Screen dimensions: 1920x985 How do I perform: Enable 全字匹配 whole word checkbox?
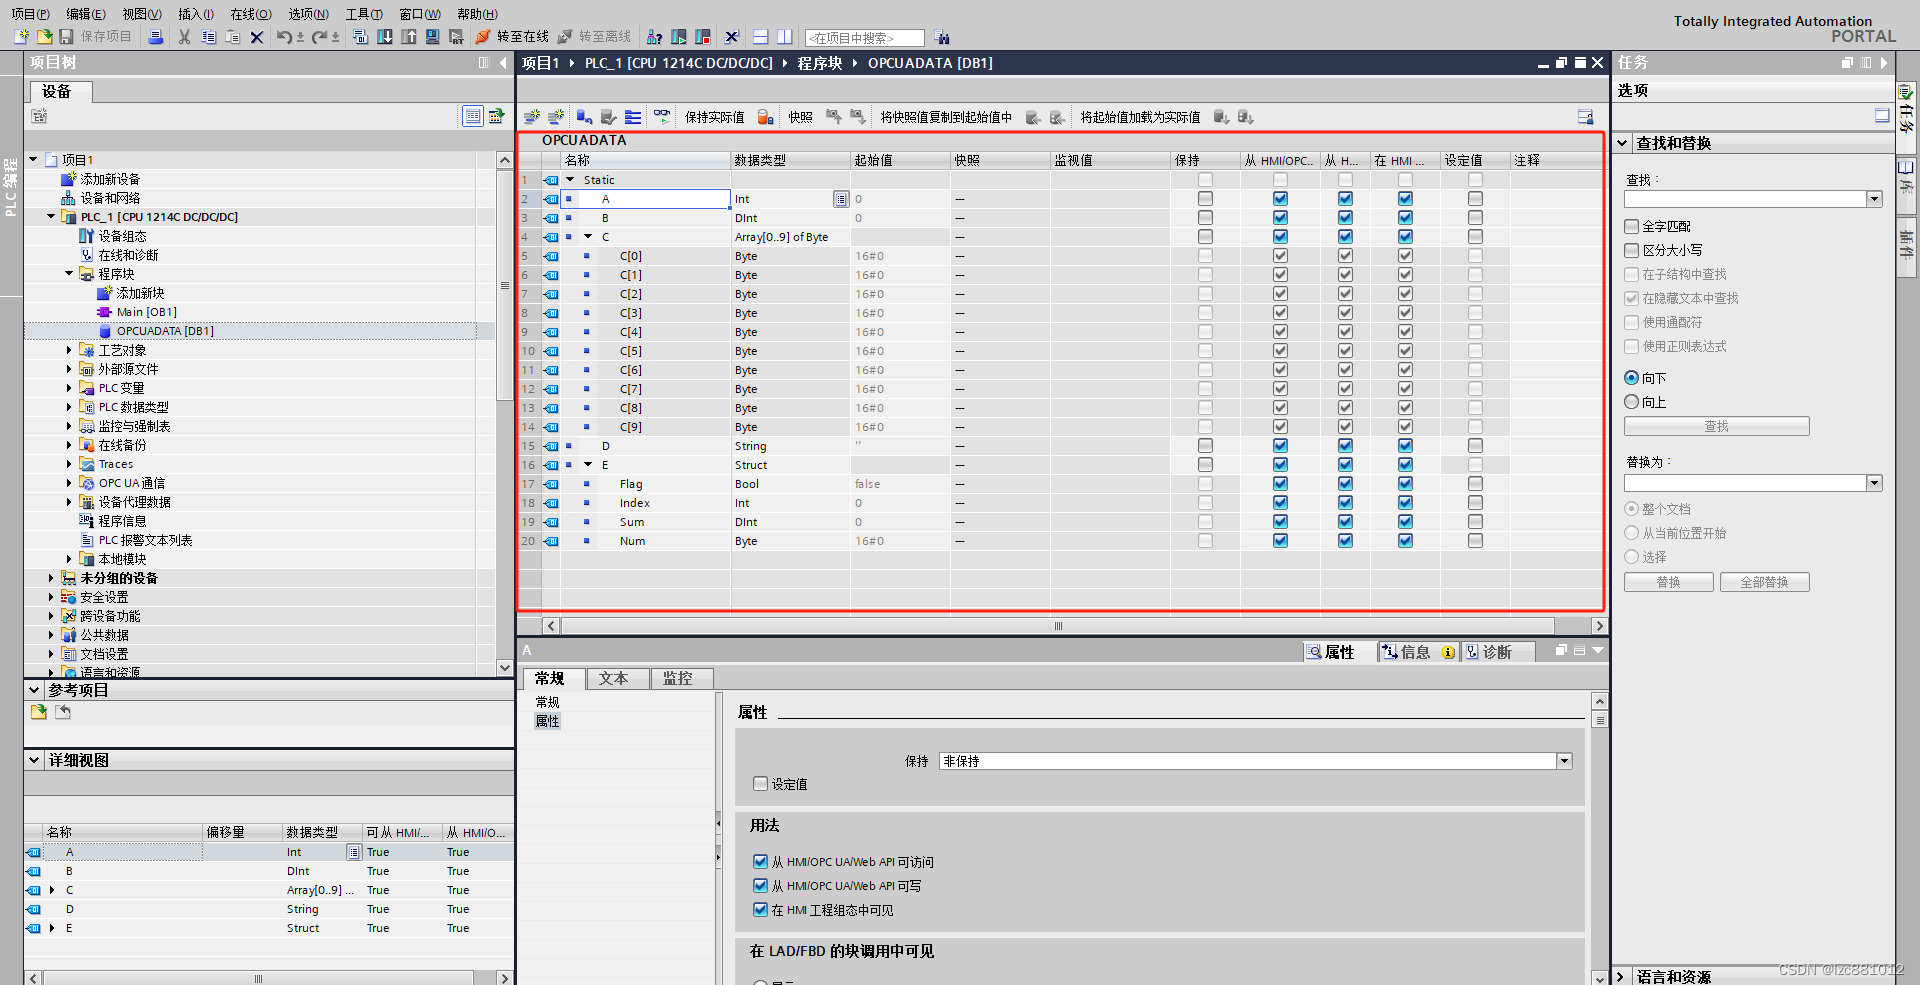(1631, 226)
